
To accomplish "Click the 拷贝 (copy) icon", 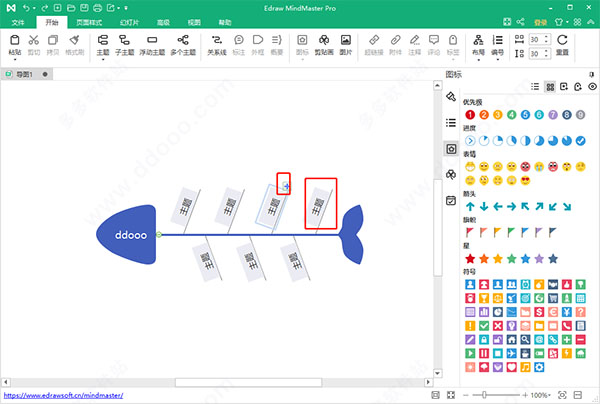I will (53, 40).
